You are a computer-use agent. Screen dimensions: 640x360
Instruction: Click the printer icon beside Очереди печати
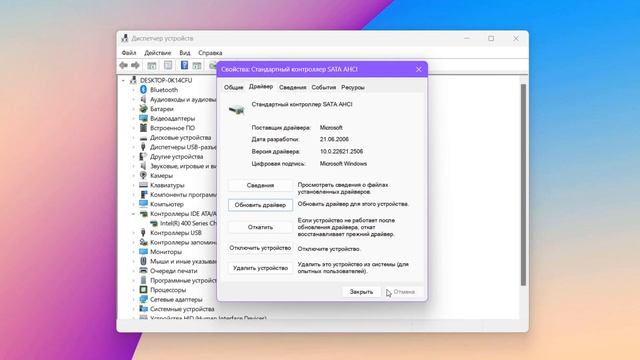click(143, 271)
